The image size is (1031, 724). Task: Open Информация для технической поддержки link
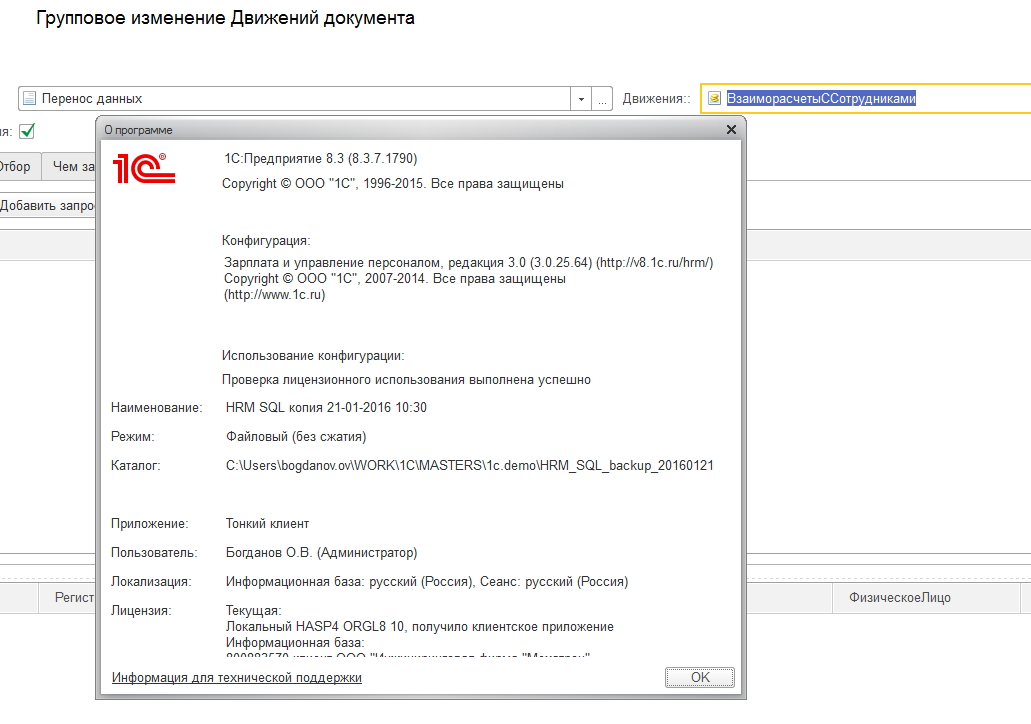pyautogui.click(x=237, y=677)
